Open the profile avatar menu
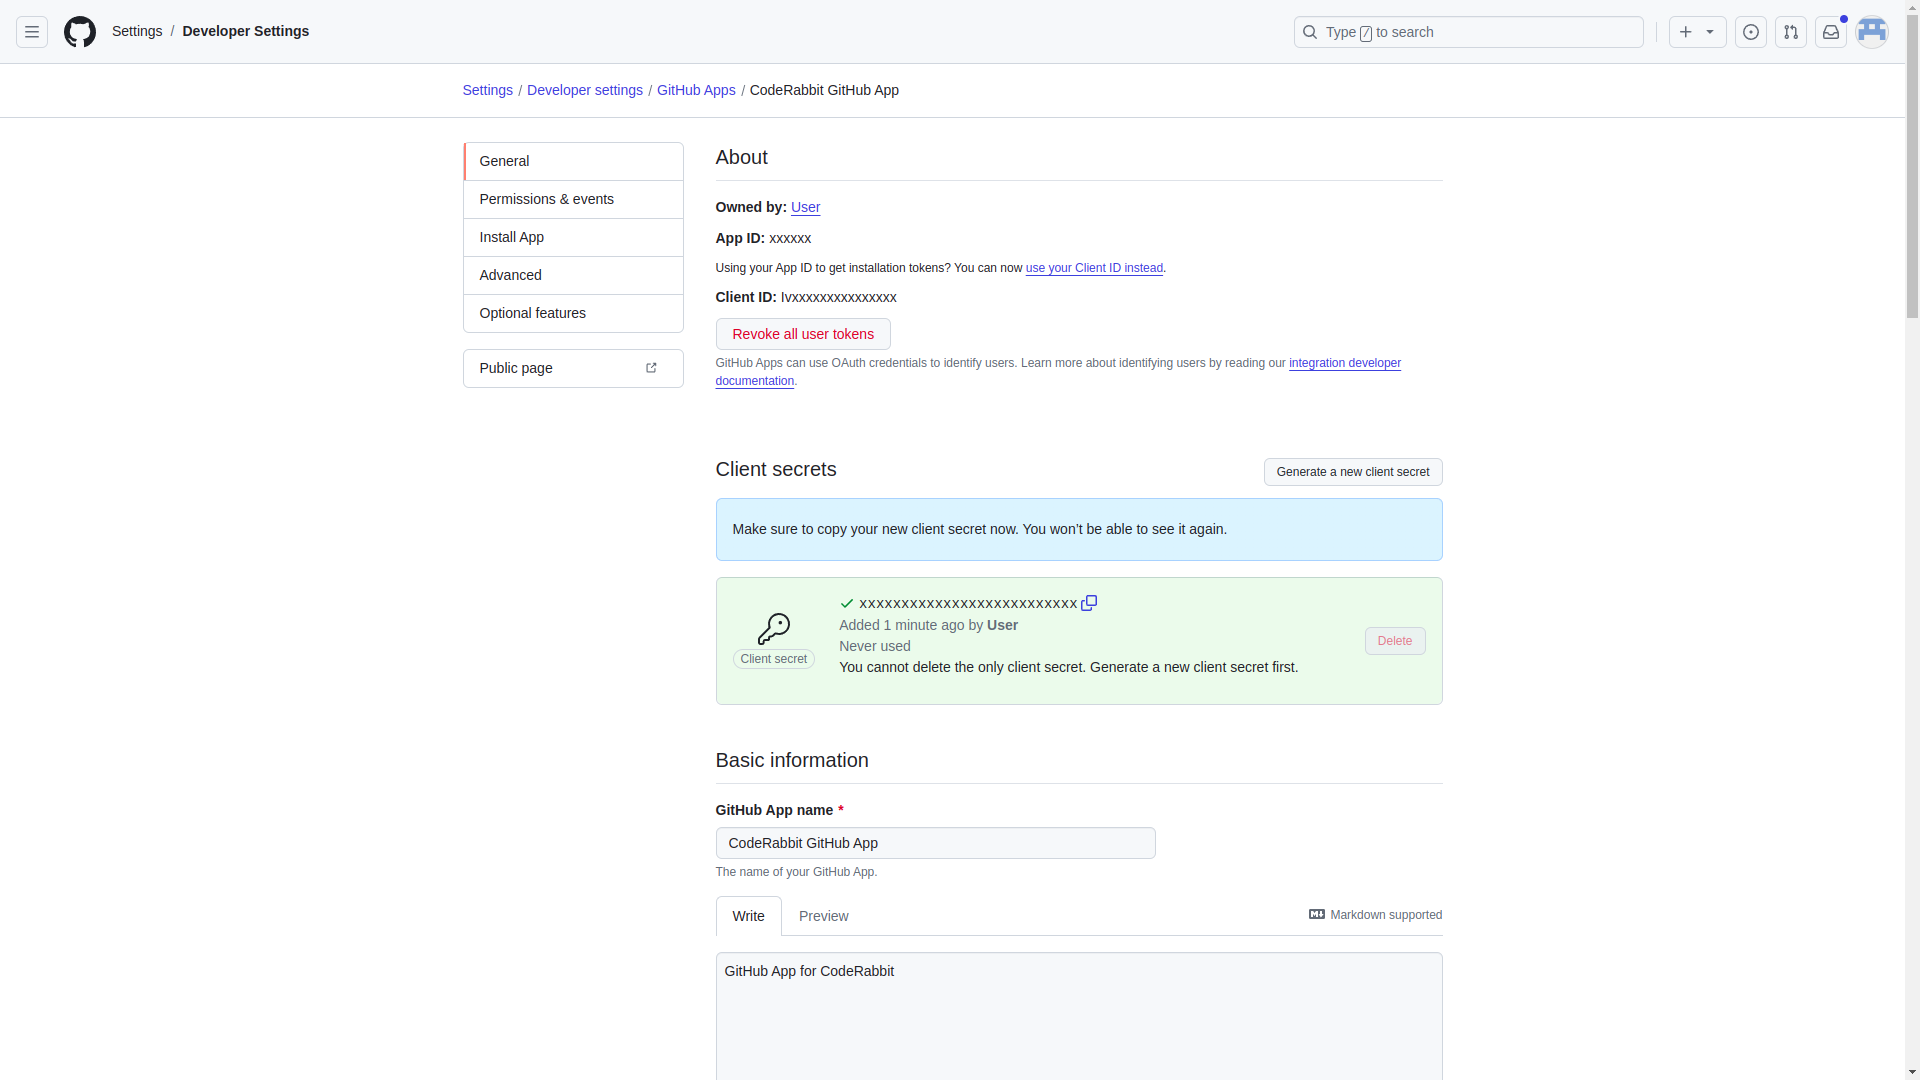The width and height of the screenshot is (1920, 1080). (1871, 31)
